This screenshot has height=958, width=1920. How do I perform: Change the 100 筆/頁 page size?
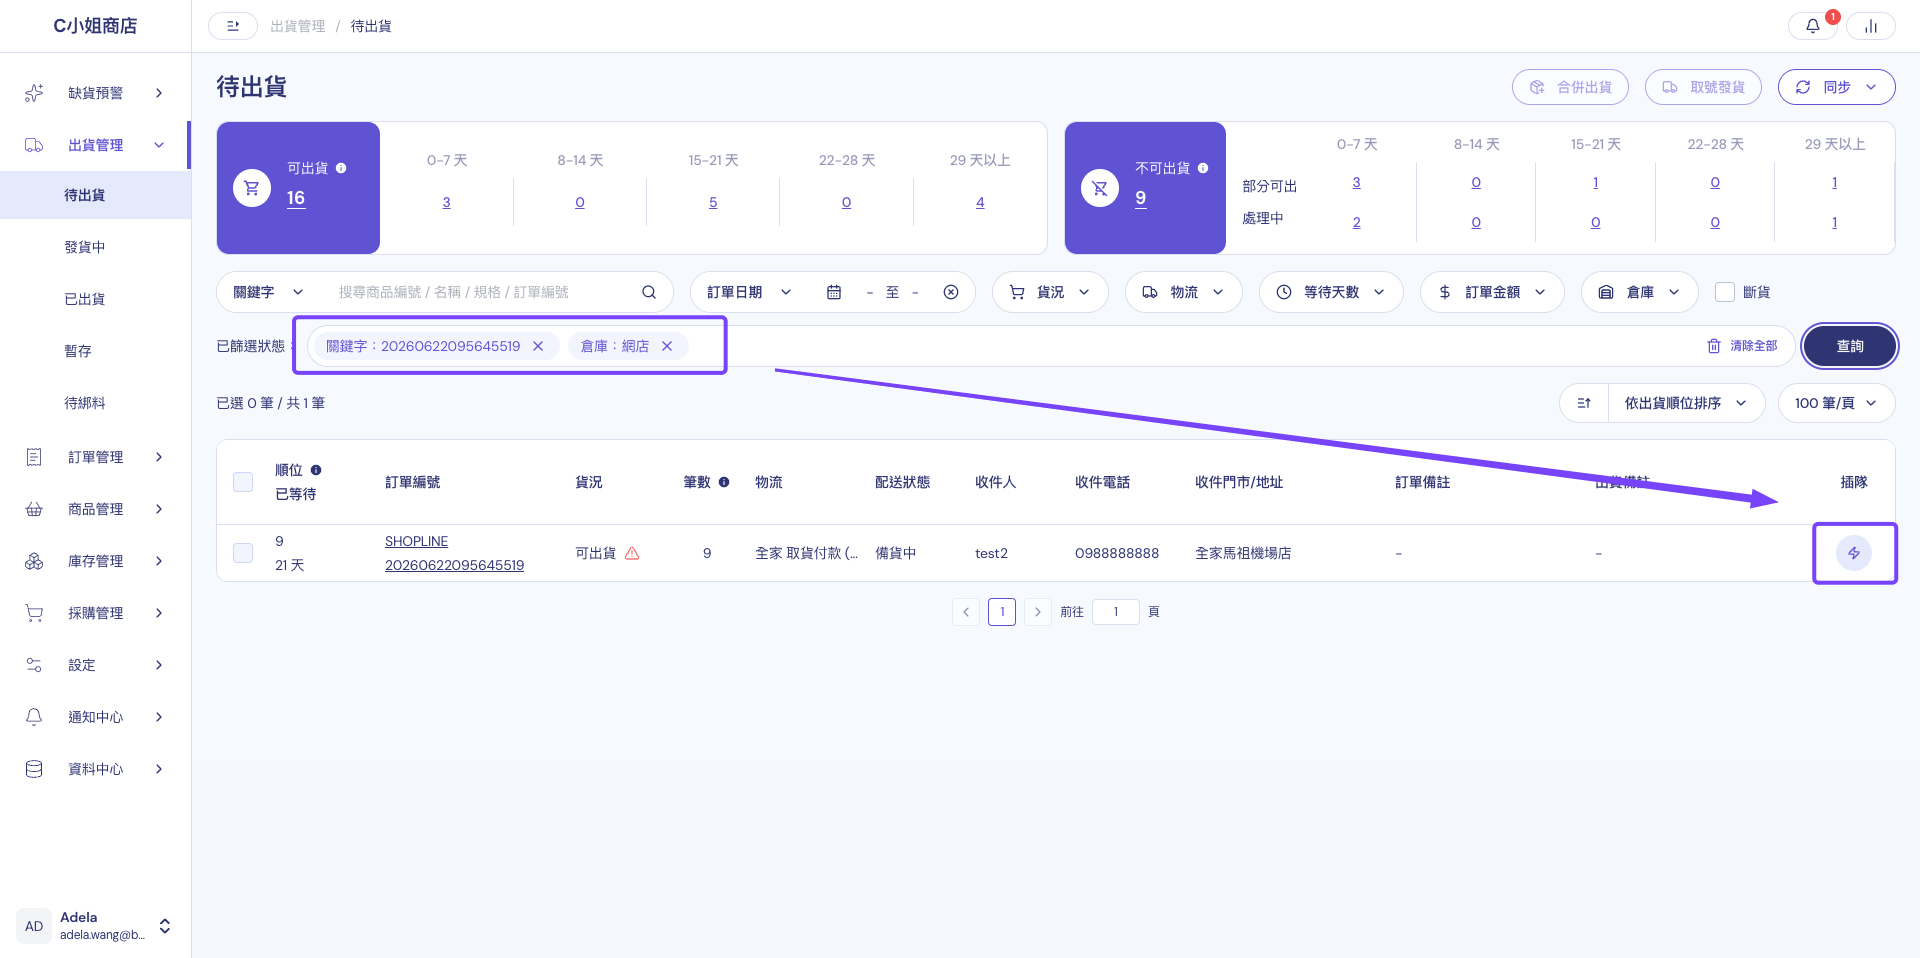pyautogui.click(x=1836, y=403)
